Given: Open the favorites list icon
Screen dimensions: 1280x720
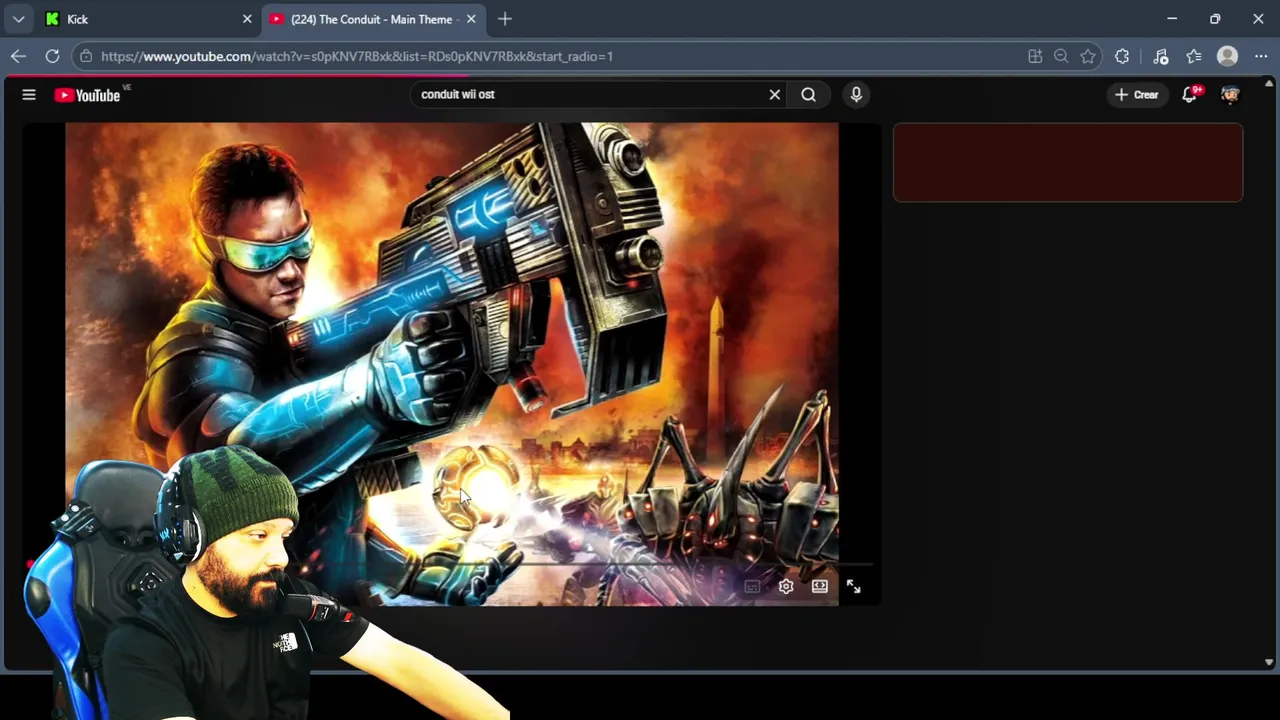Looking at the screenshot, I should tap(1194, 56).
